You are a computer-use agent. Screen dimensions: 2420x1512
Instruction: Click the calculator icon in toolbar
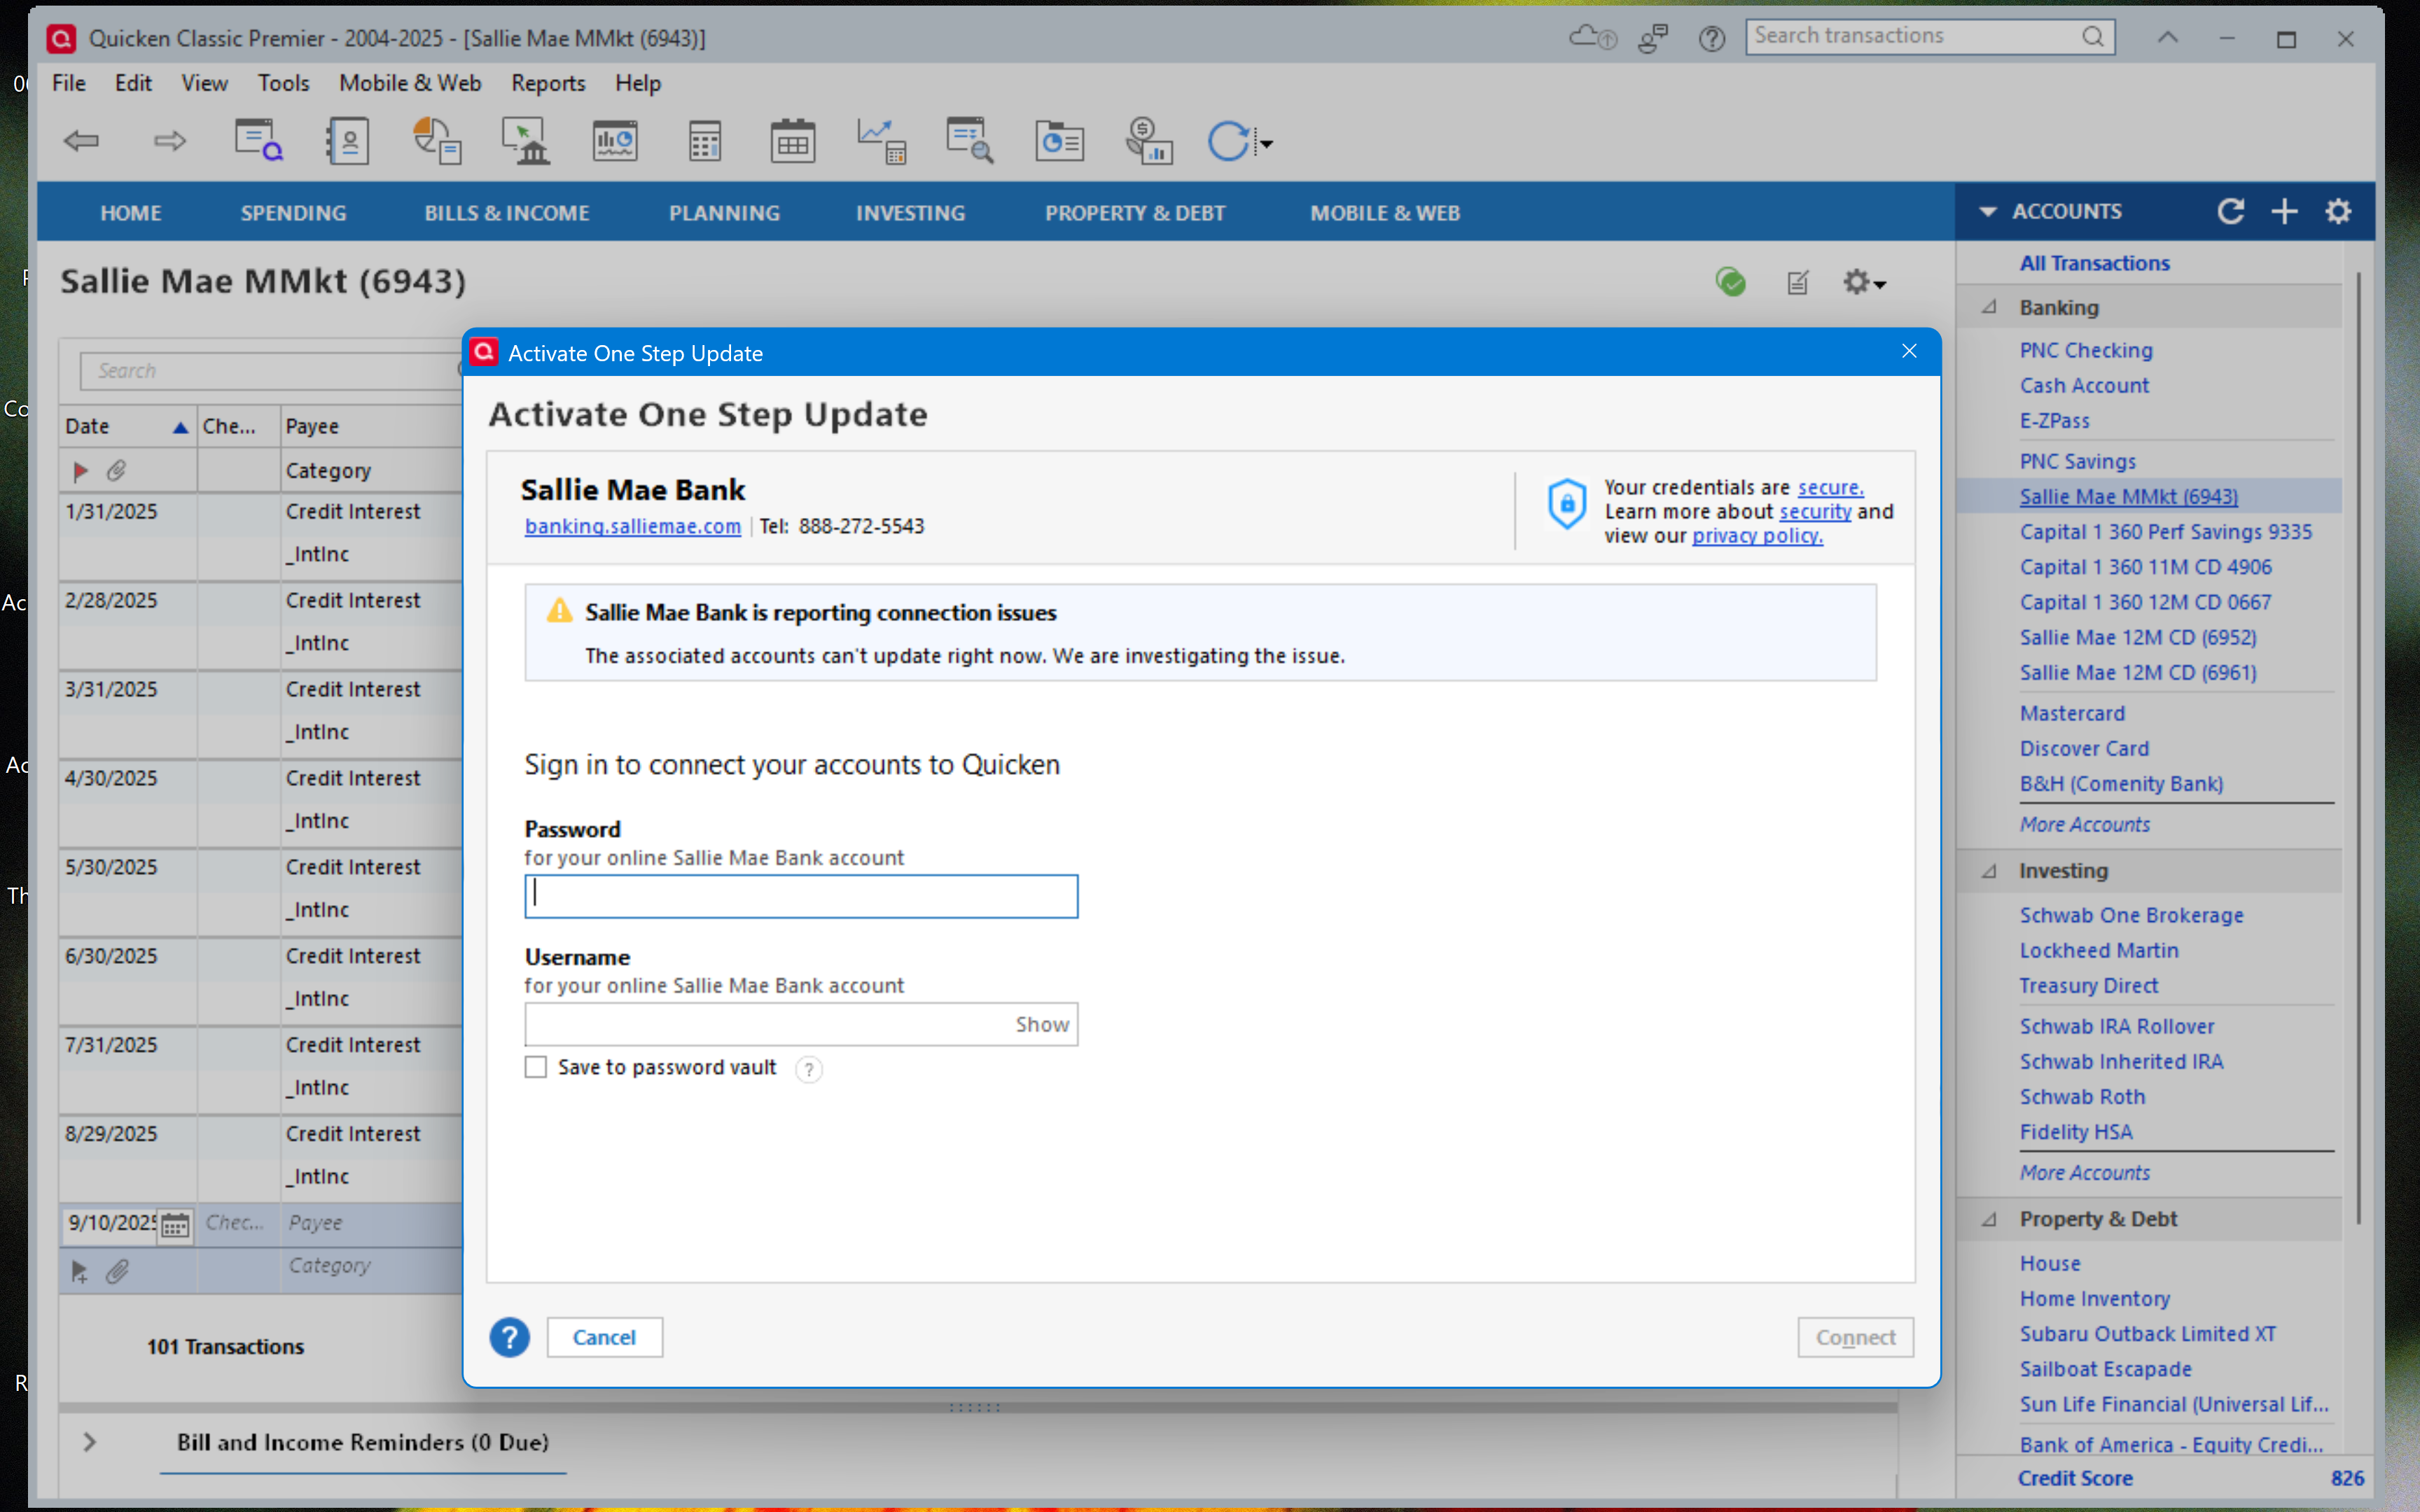[704, 141]
